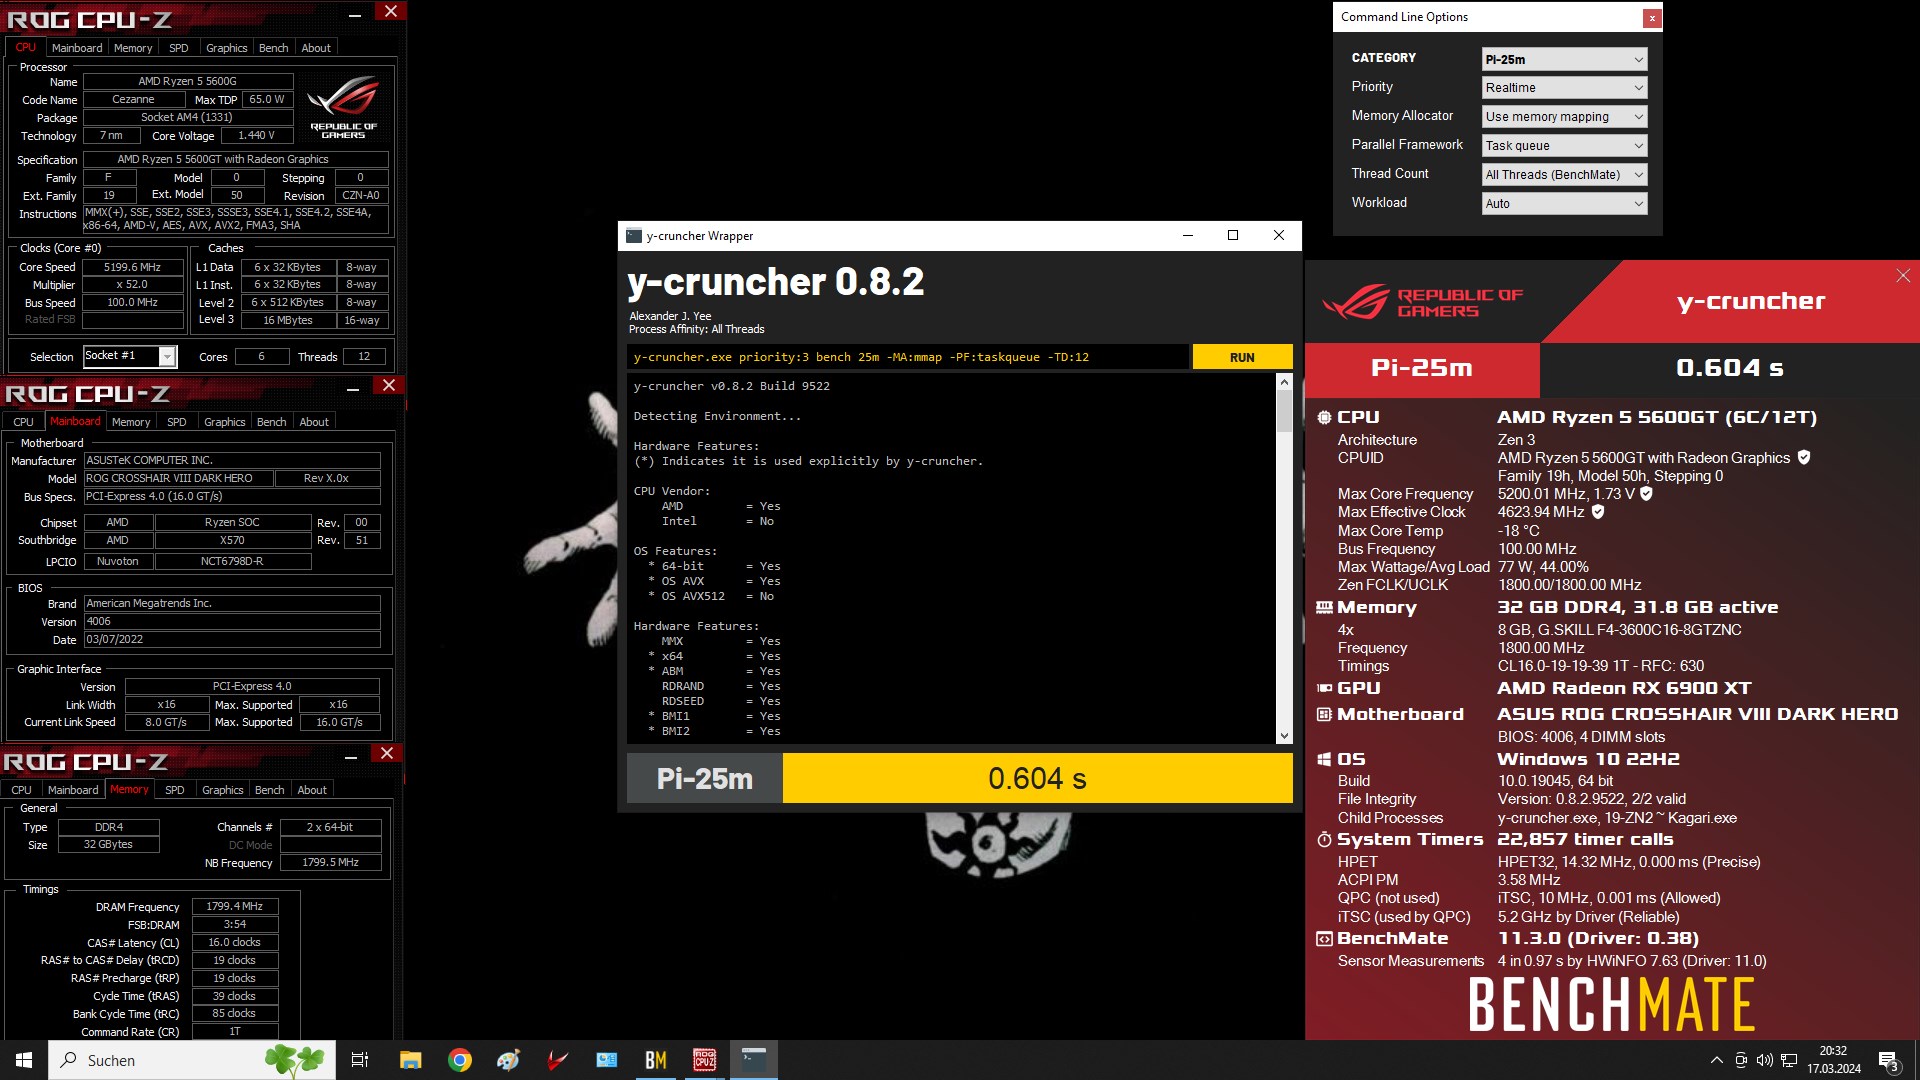This screenshot has height=1080, width=1920.
Task: Click RUN in y-cruncher Wrapper
Action: [x=1242, y=357]
